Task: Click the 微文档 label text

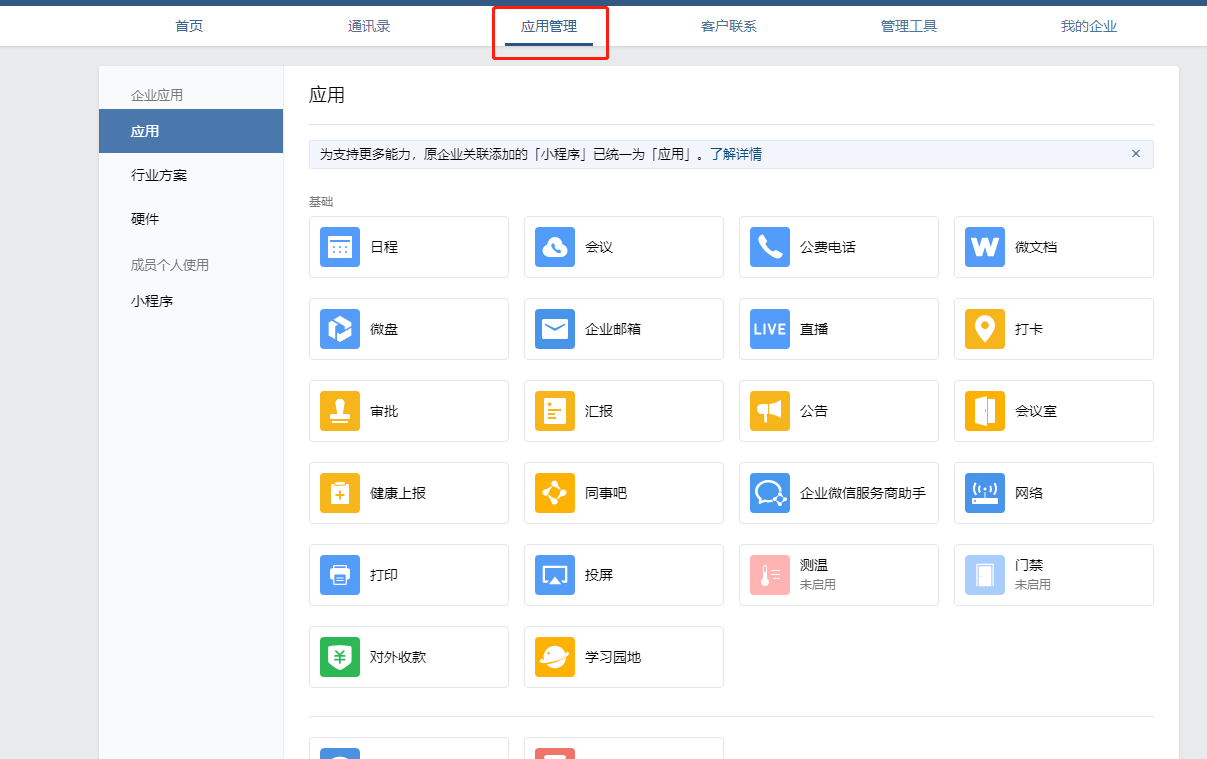Action: (x=1036, y=247)
